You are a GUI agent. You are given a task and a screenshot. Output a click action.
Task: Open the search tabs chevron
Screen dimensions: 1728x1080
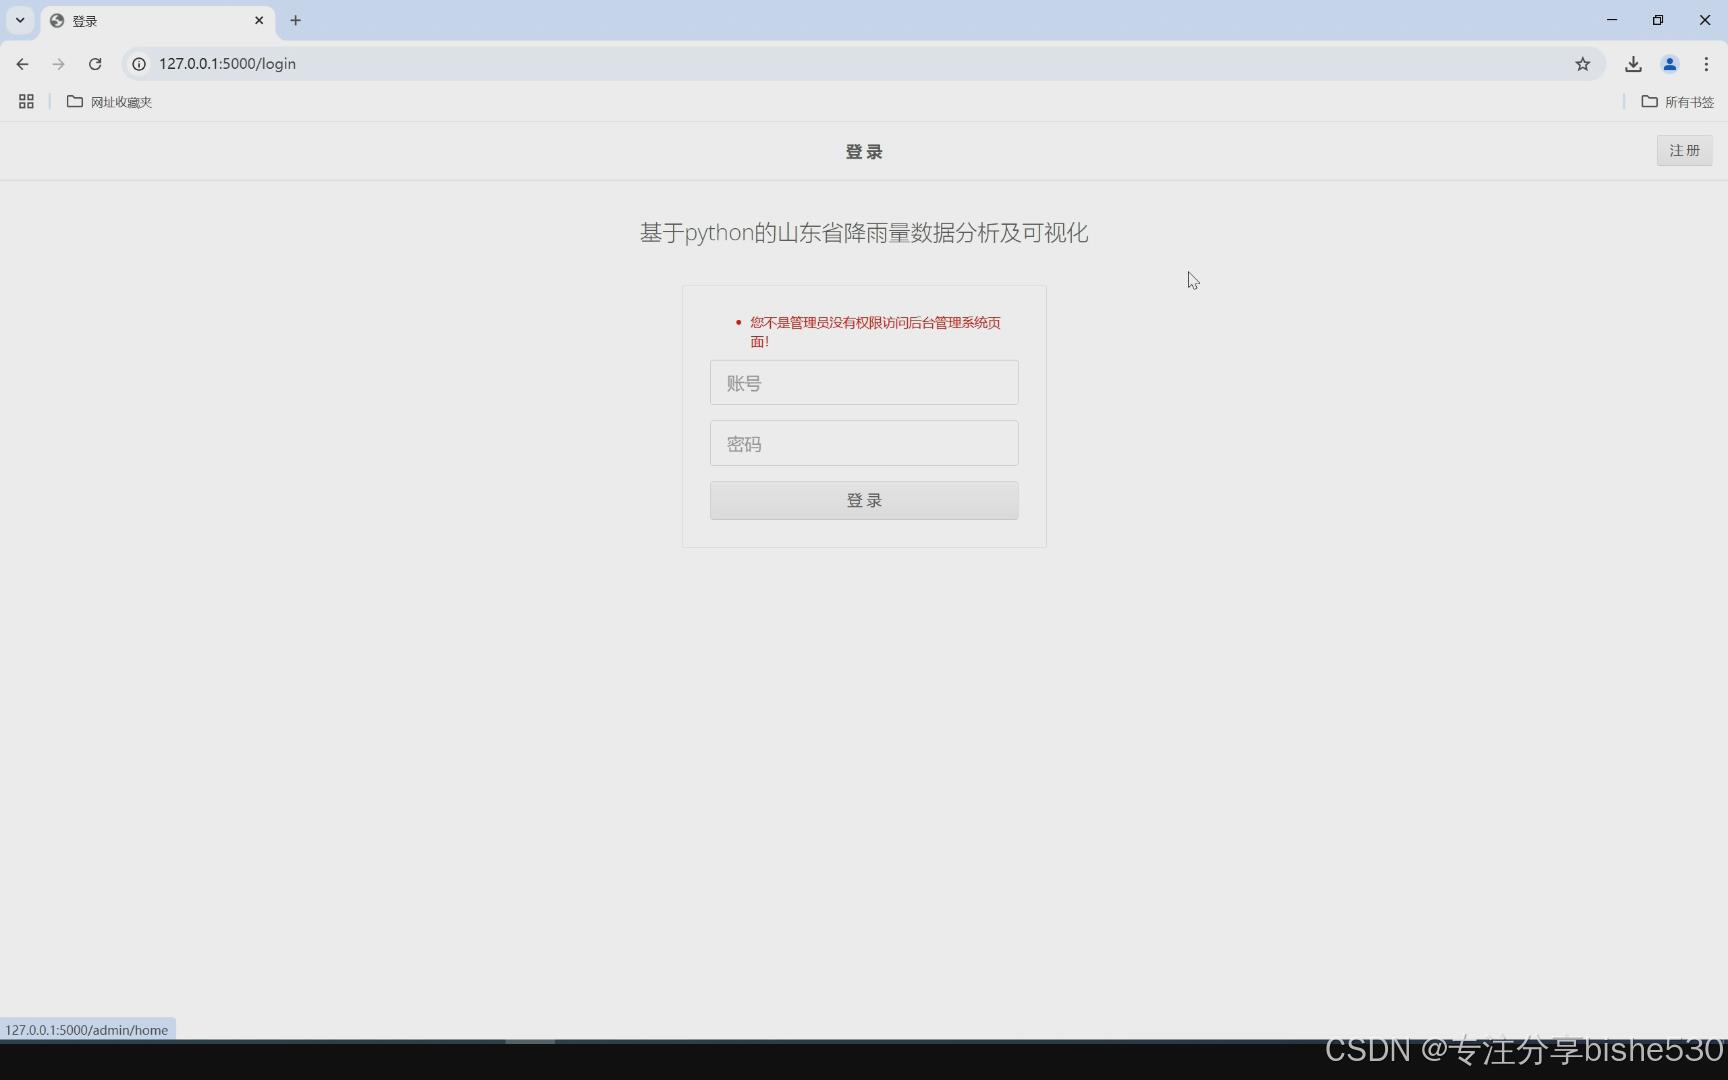(x=20, y=20)
